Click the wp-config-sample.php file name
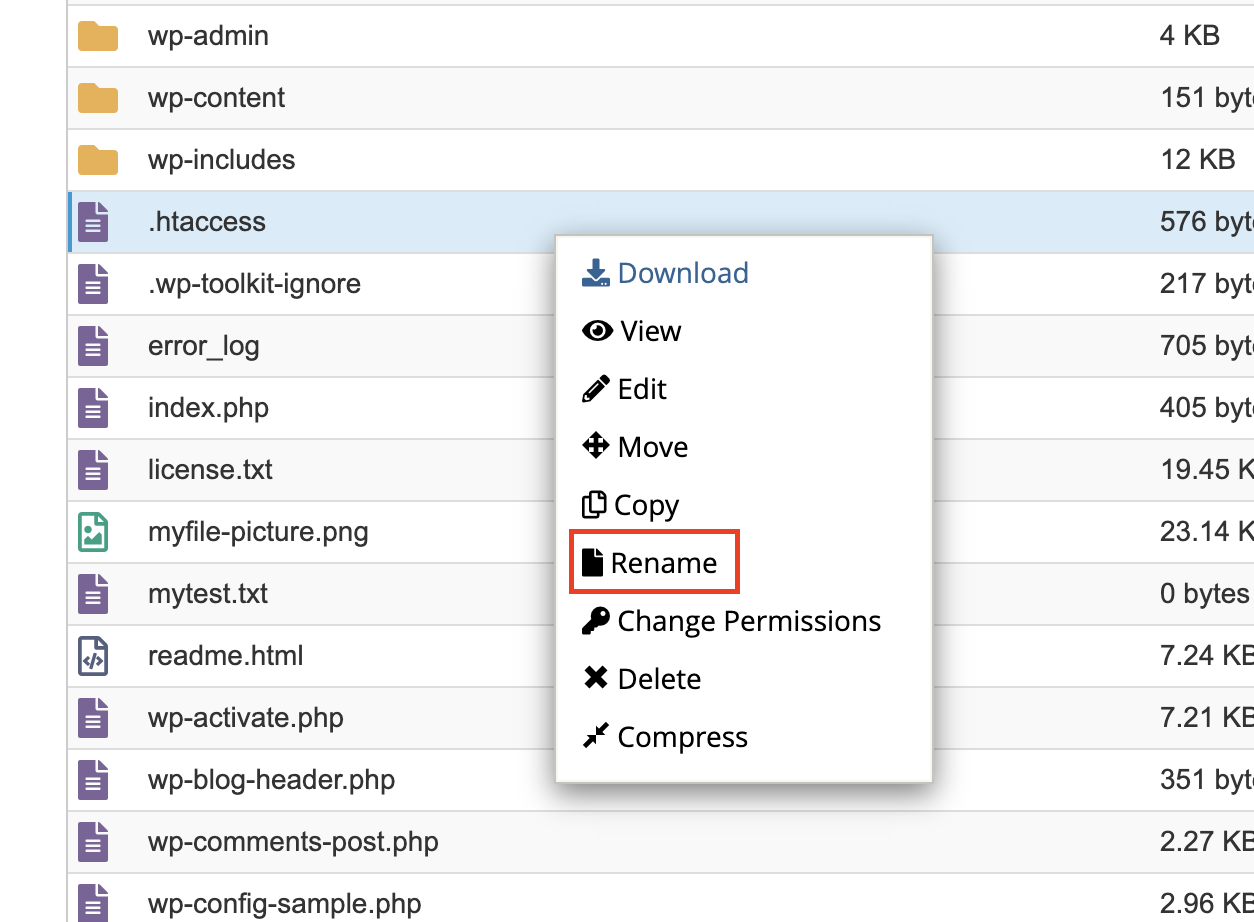 pos(284,904)
